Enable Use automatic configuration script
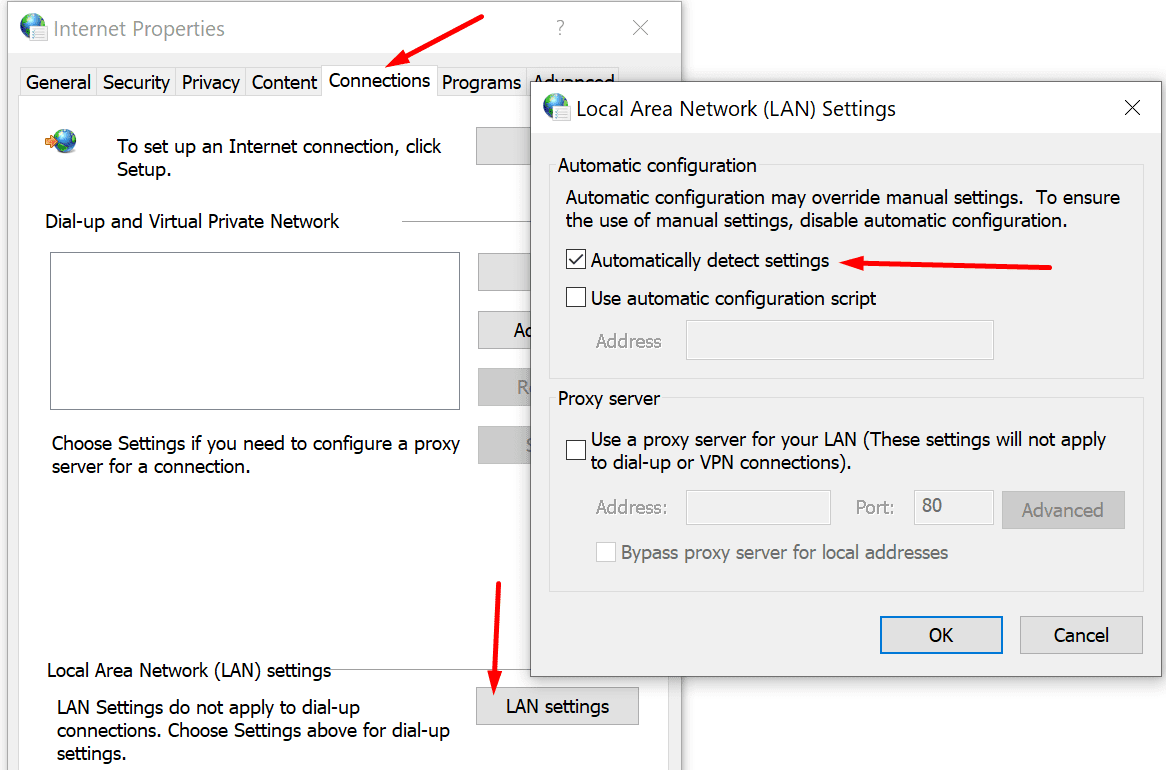The width and height of the screenshot is (1166, 770). click(576, 298)
